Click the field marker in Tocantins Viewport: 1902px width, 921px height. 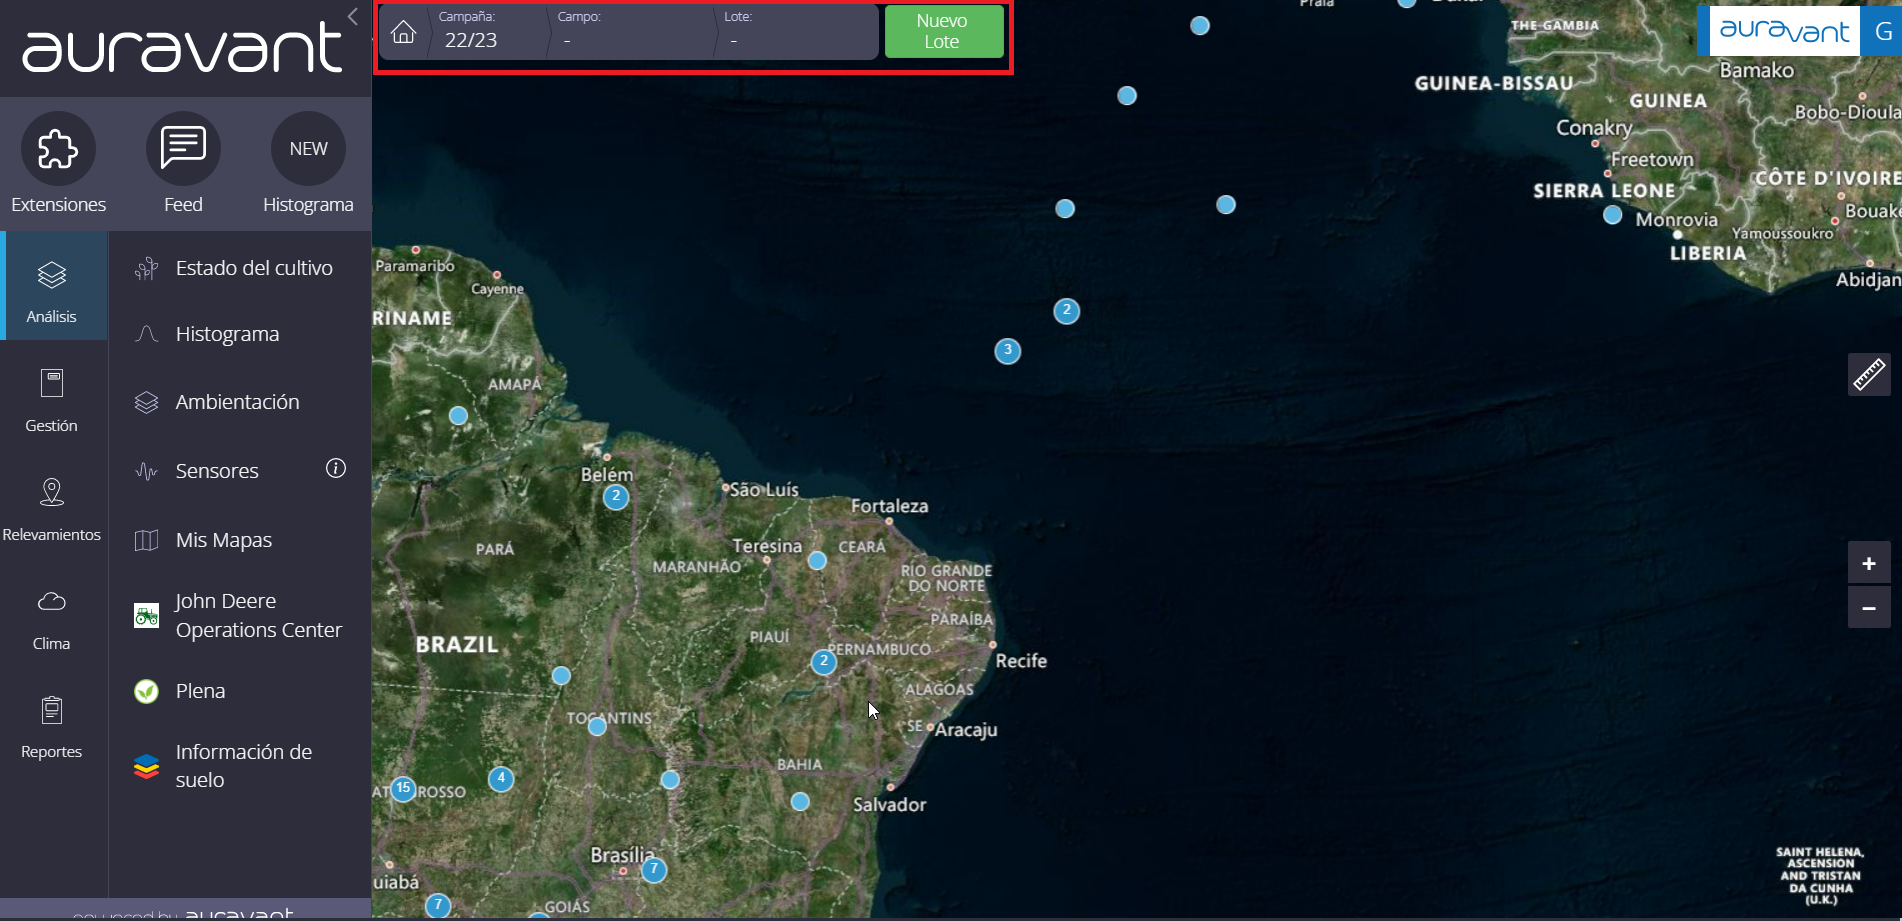597,727
